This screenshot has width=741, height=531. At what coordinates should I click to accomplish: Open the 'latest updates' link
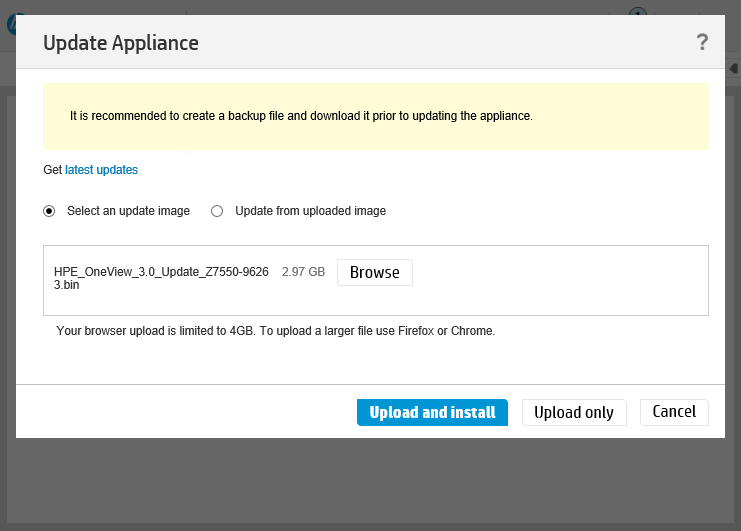(101, 170)
